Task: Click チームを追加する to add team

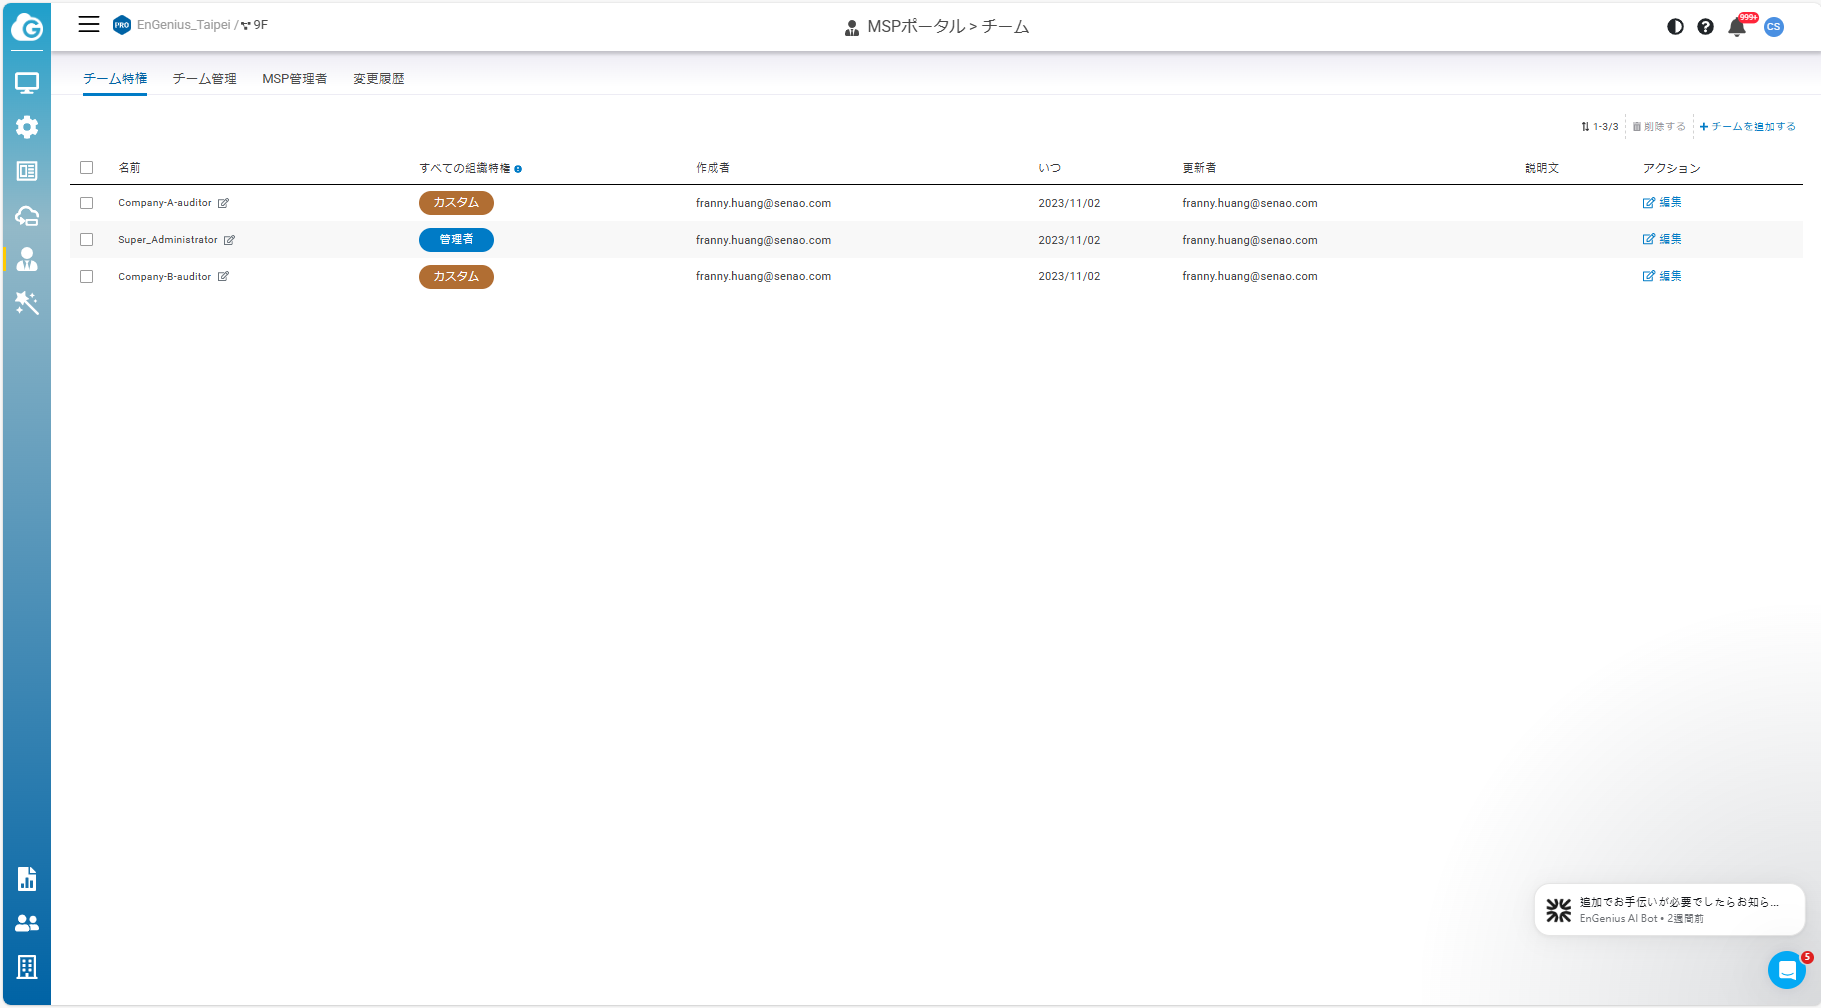Action: pyautogui.click(x=1747, y=127)
